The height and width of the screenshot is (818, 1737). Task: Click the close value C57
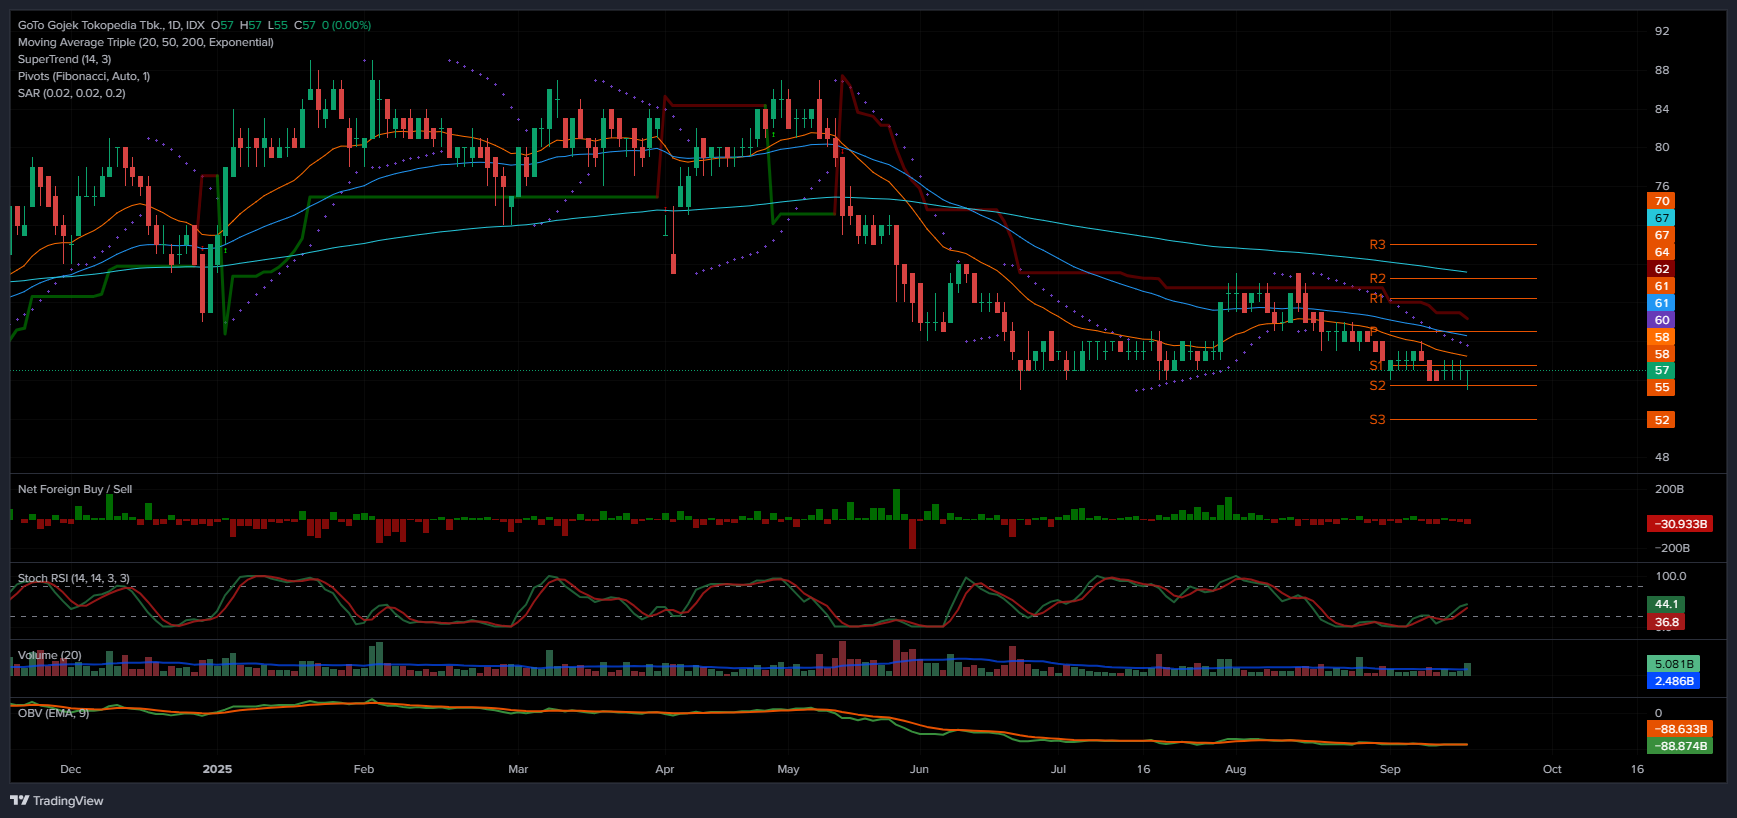(x=304, y=25)
